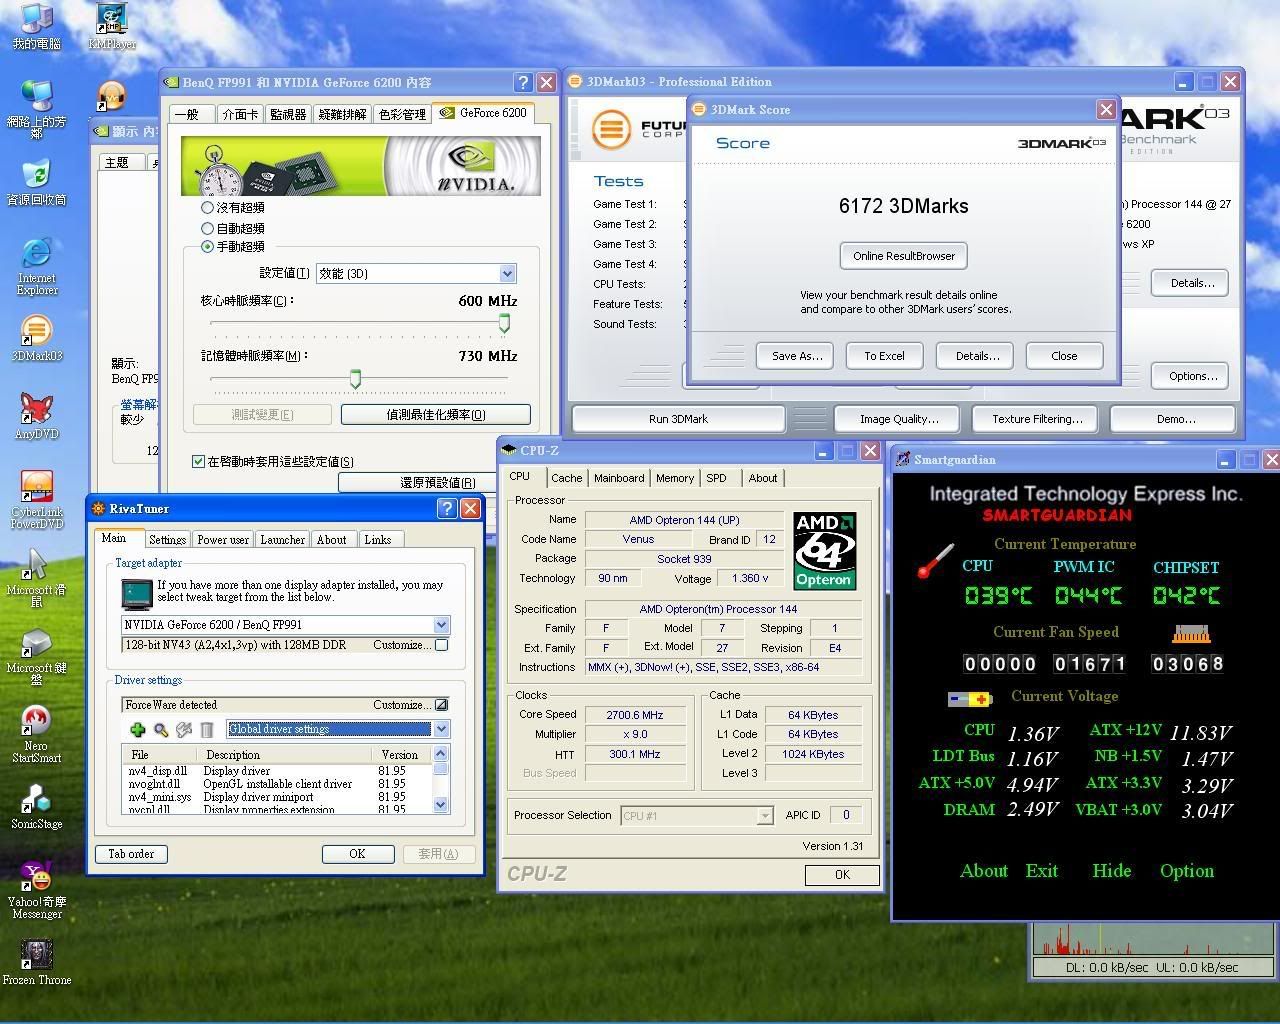Launch the SonicStage desktop icon
The height and width of the screenshot is (1024, 1280).
(36, 806)
